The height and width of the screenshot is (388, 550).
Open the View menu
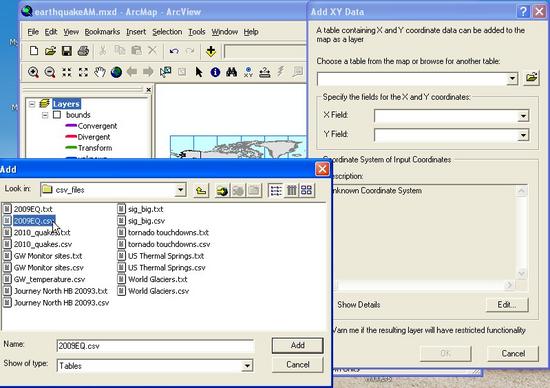click(x=71, y=32)
